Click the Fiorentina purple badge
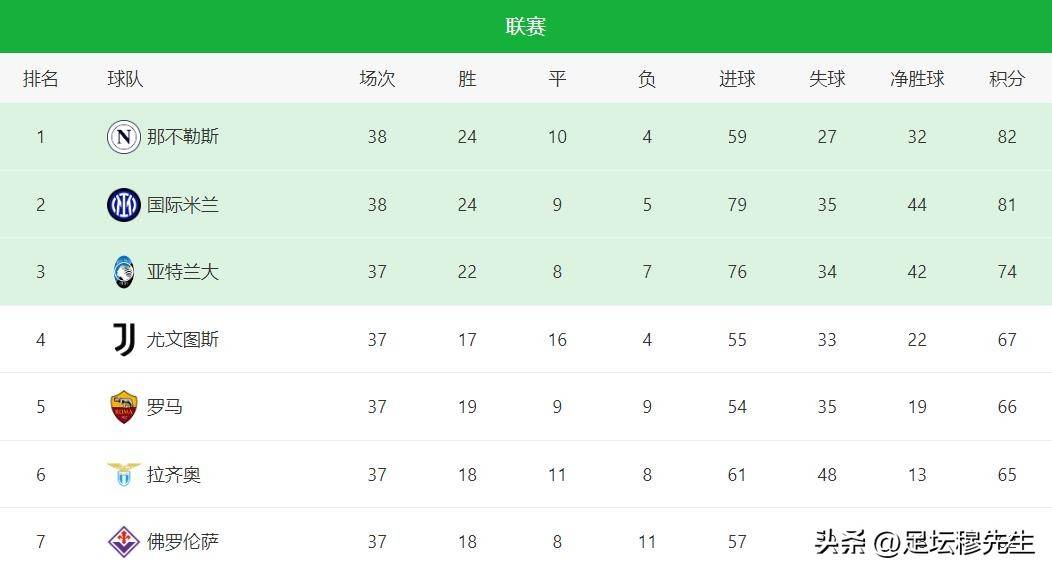The image size is (1052, 573). [x=123, y=542]
